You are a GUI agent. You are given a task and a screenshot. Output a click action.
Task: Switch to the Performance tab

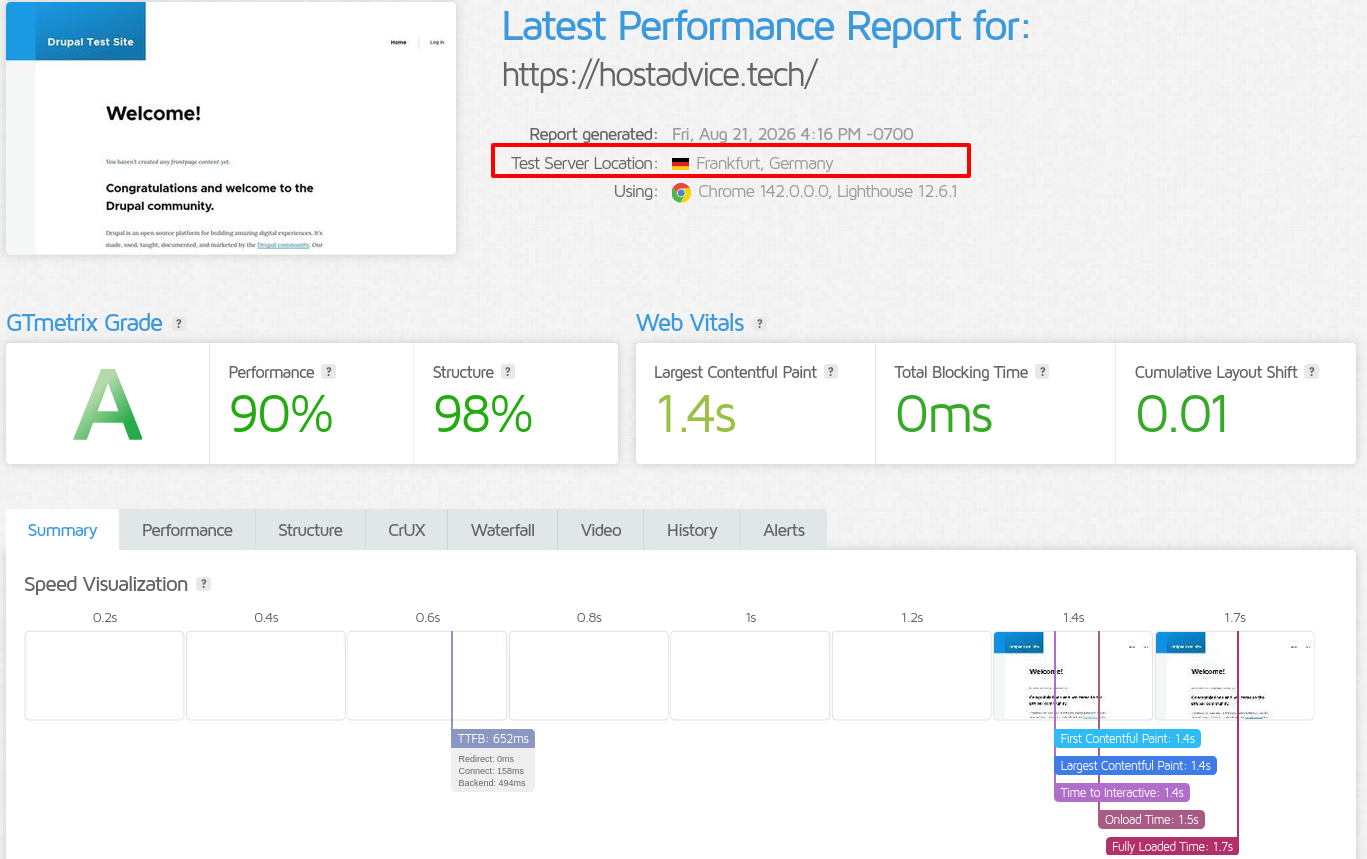[x=187, y=530]
